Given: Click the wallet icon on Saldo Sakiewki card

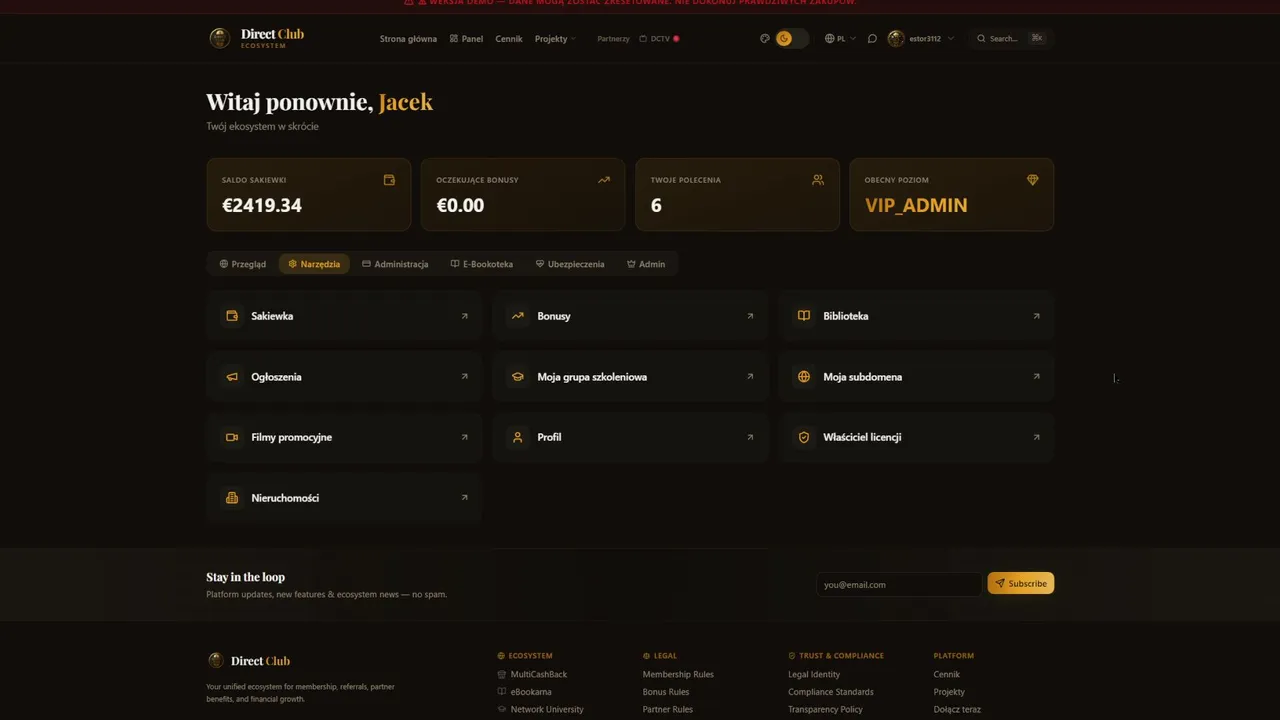Looking at the screenshot, I should [x=389, y=180].
